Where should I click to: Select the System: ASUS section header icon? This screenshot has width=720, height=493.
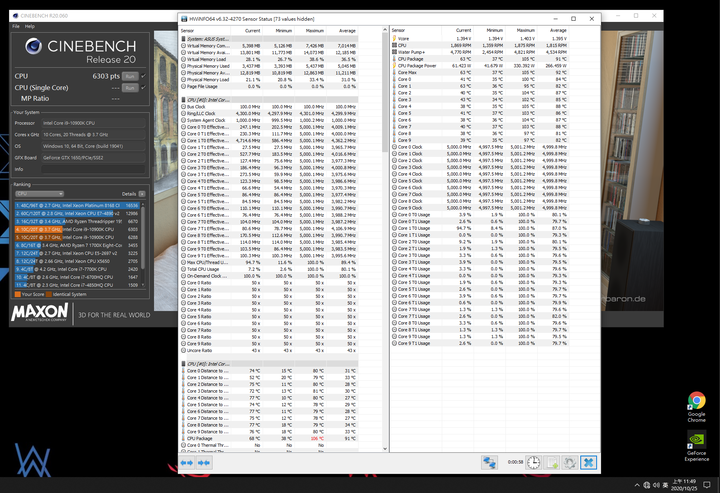tap(184, 39)
